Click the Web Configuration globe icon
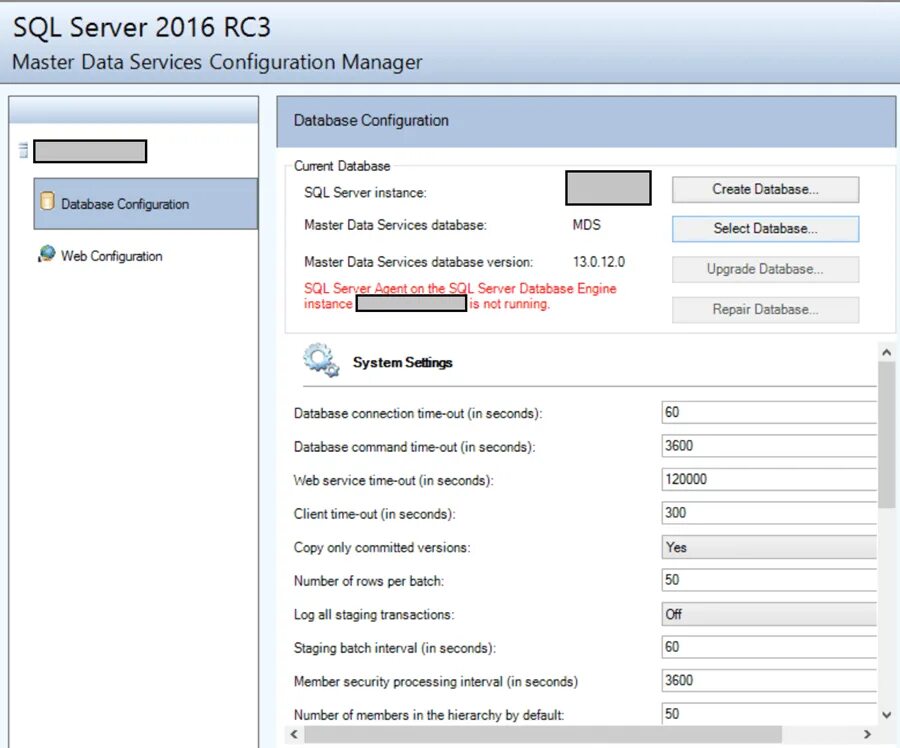The height and width of the screenshot is (748, 900). 46,254
